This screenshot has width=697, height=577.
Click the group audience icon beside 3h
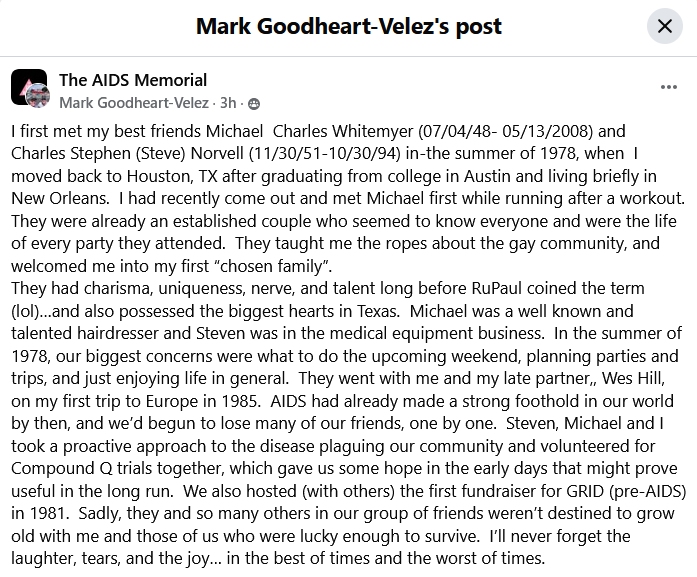[x=253, y=103]
